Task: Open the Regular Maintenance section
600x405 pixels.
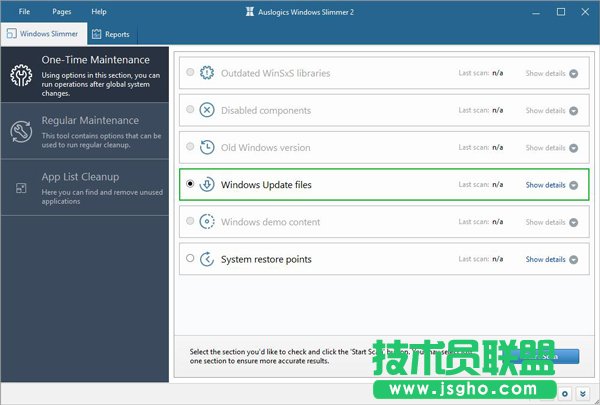Action: click(x=85, y=131)
